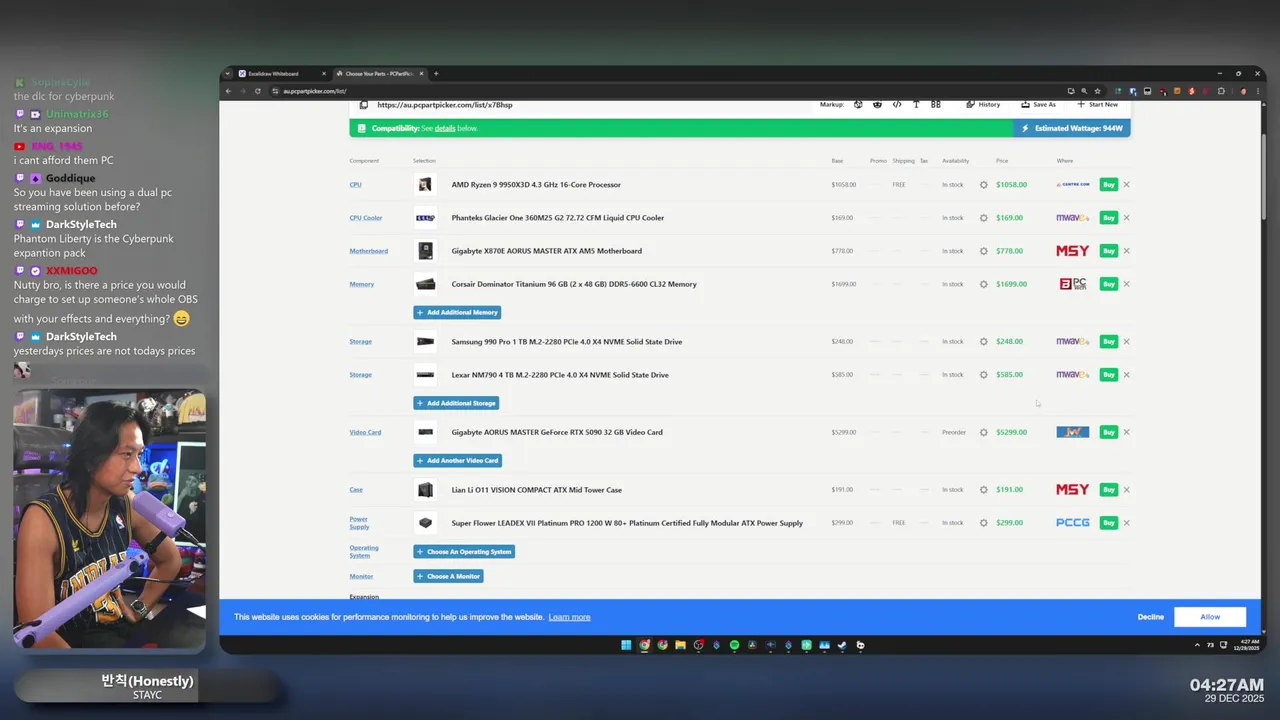
Task: Choose An Operating System
Action: tap(464, 552)
